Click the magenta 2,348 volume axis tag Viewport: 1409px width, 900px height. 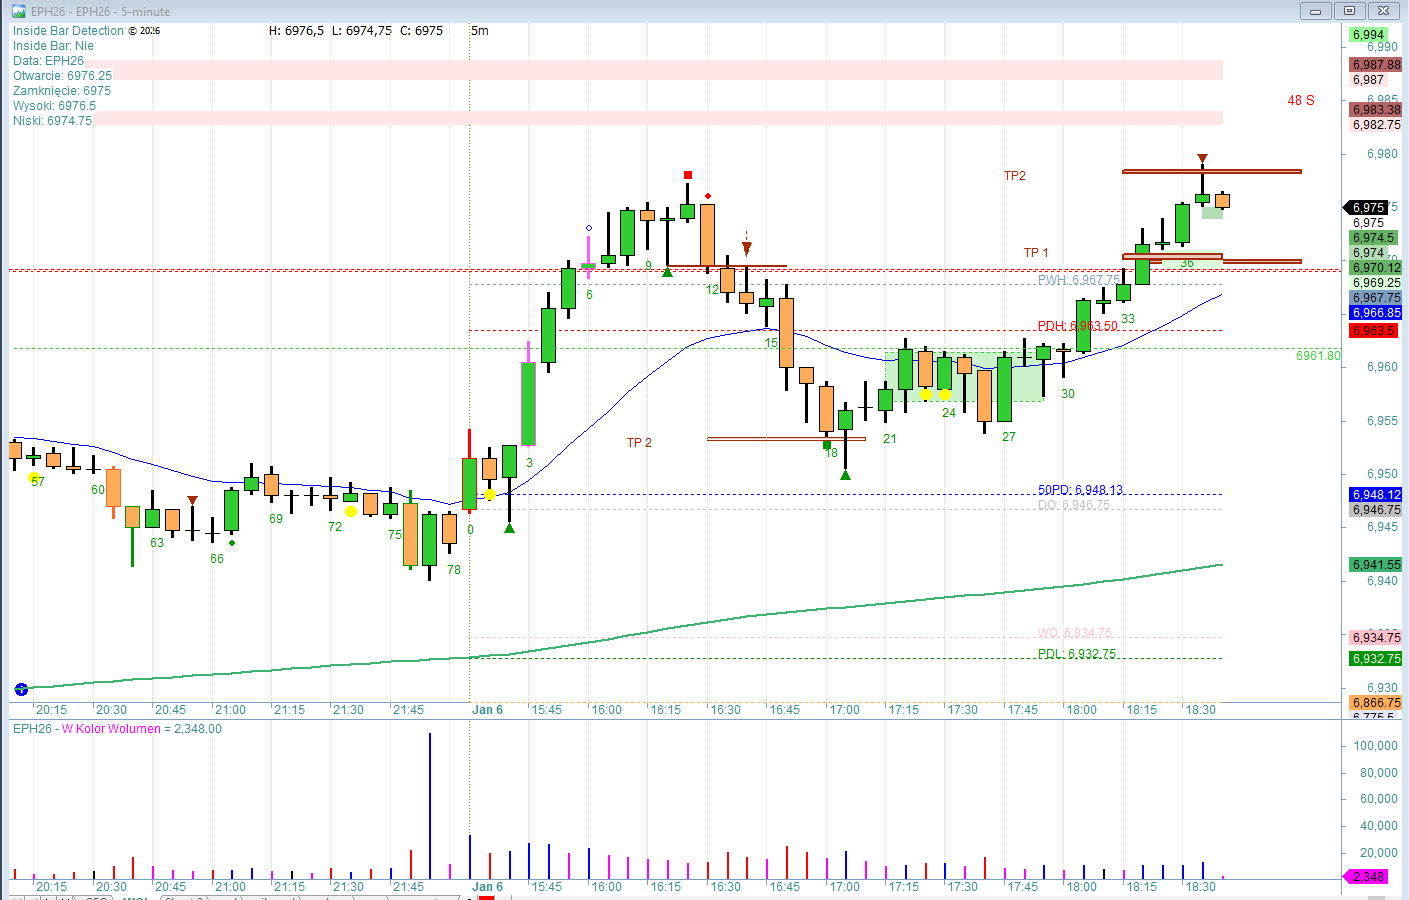click(1368, 877)
